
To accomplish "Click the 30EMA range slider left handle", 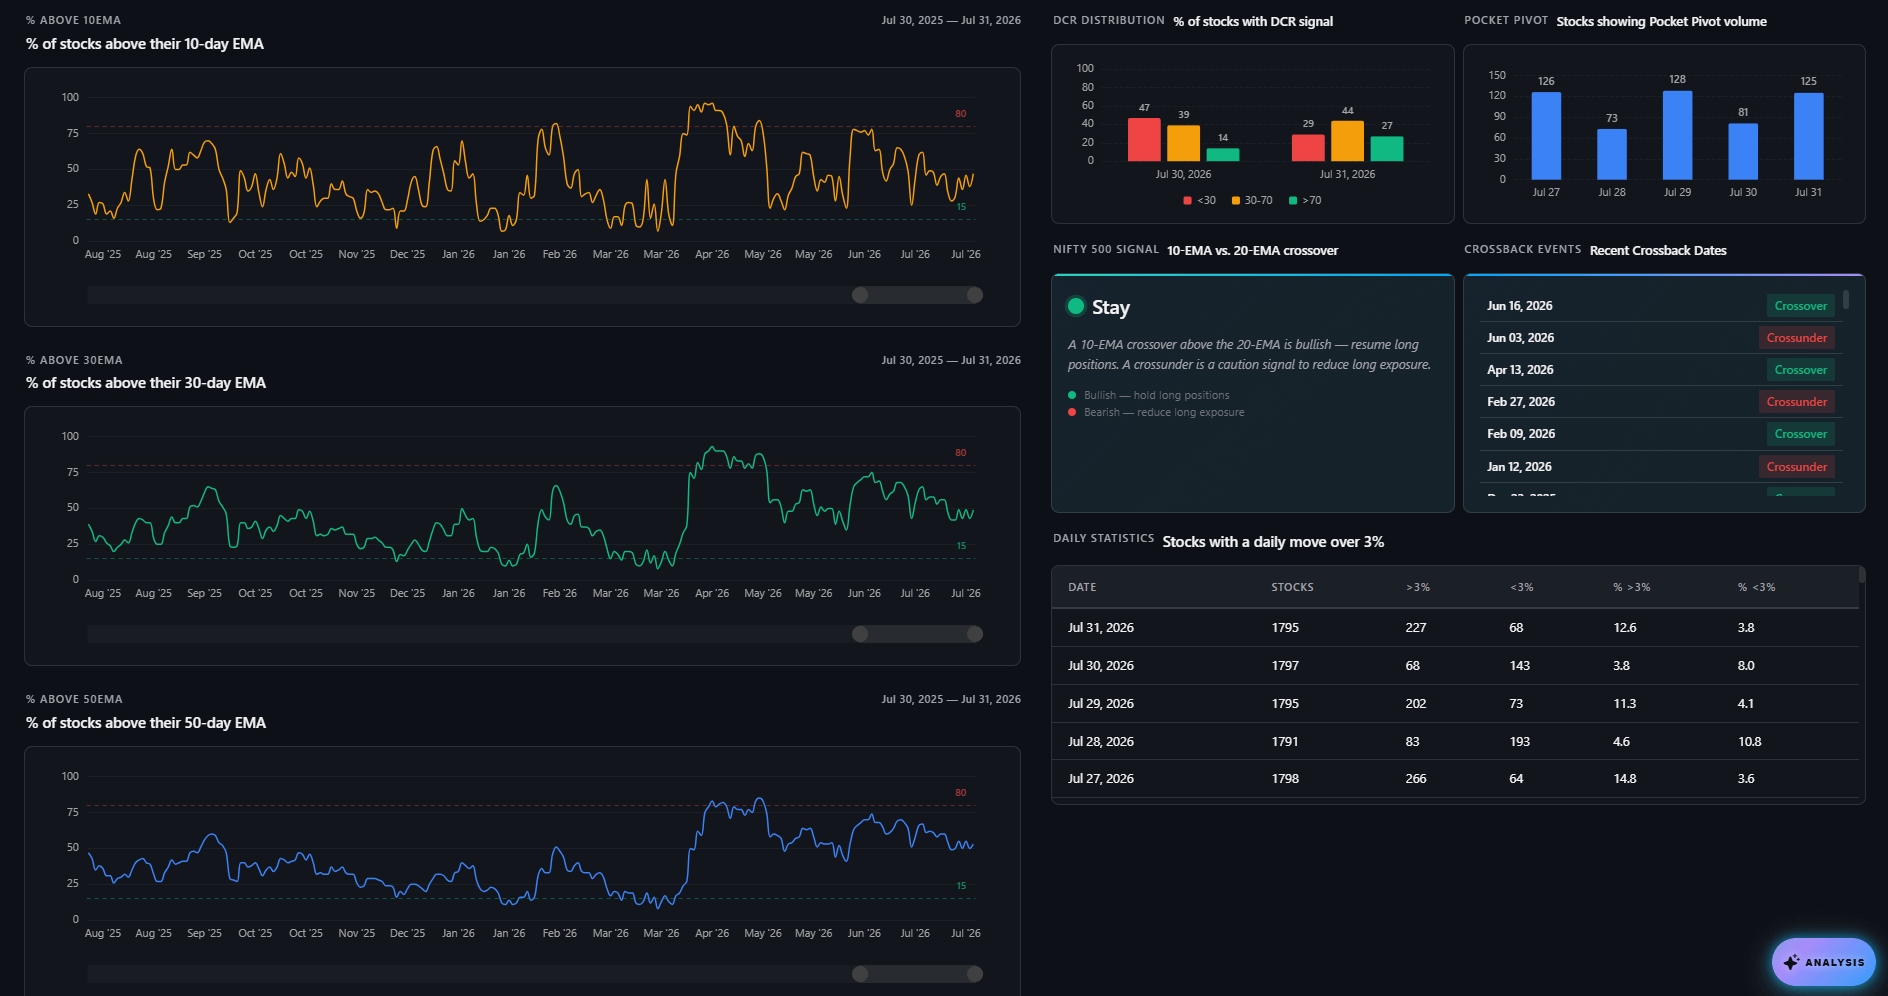I will coord(860,634).
